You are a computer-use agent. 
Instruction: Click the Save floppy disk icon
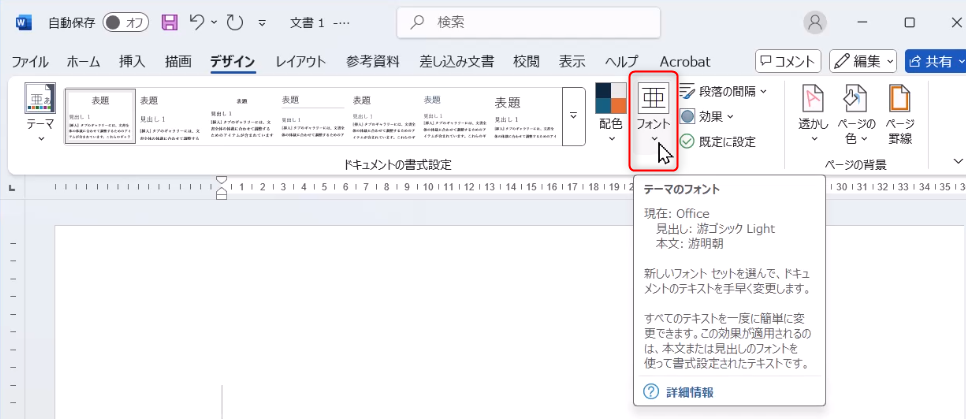point(170,22)
